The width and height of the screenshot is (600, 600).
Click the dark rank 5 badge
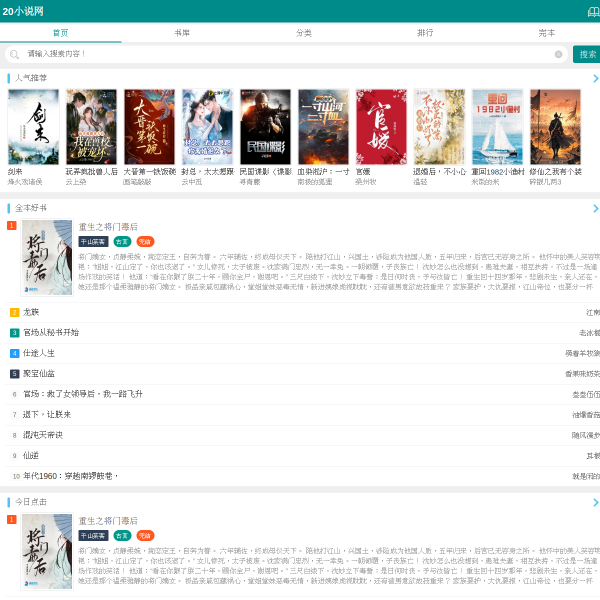[x=14, y=374]
